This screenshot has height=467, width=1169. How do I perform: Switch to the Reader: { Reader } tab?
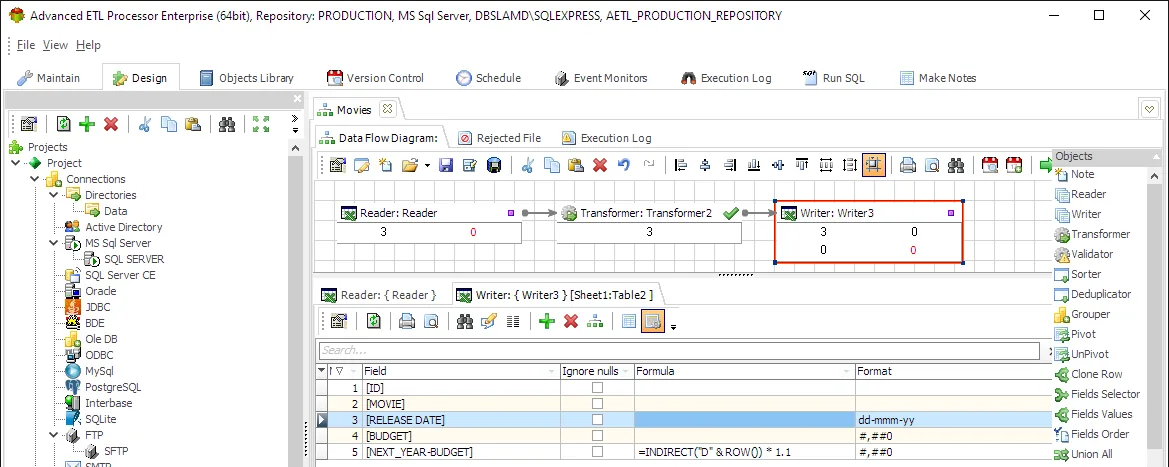[379, 295]
